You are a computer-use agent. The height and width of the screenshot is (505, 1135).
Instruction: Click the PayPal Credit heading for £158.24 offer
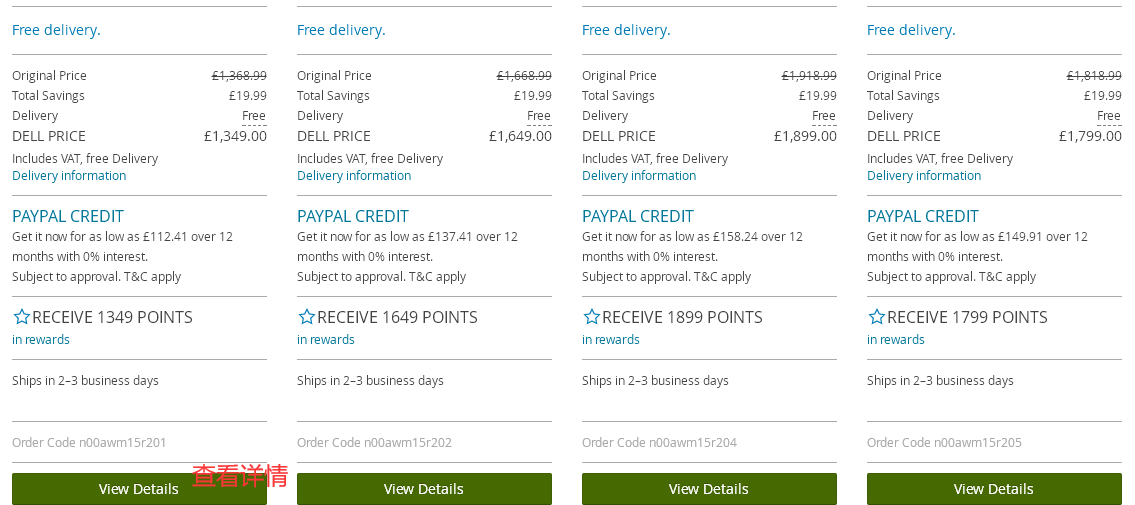(x=638, y=216)
